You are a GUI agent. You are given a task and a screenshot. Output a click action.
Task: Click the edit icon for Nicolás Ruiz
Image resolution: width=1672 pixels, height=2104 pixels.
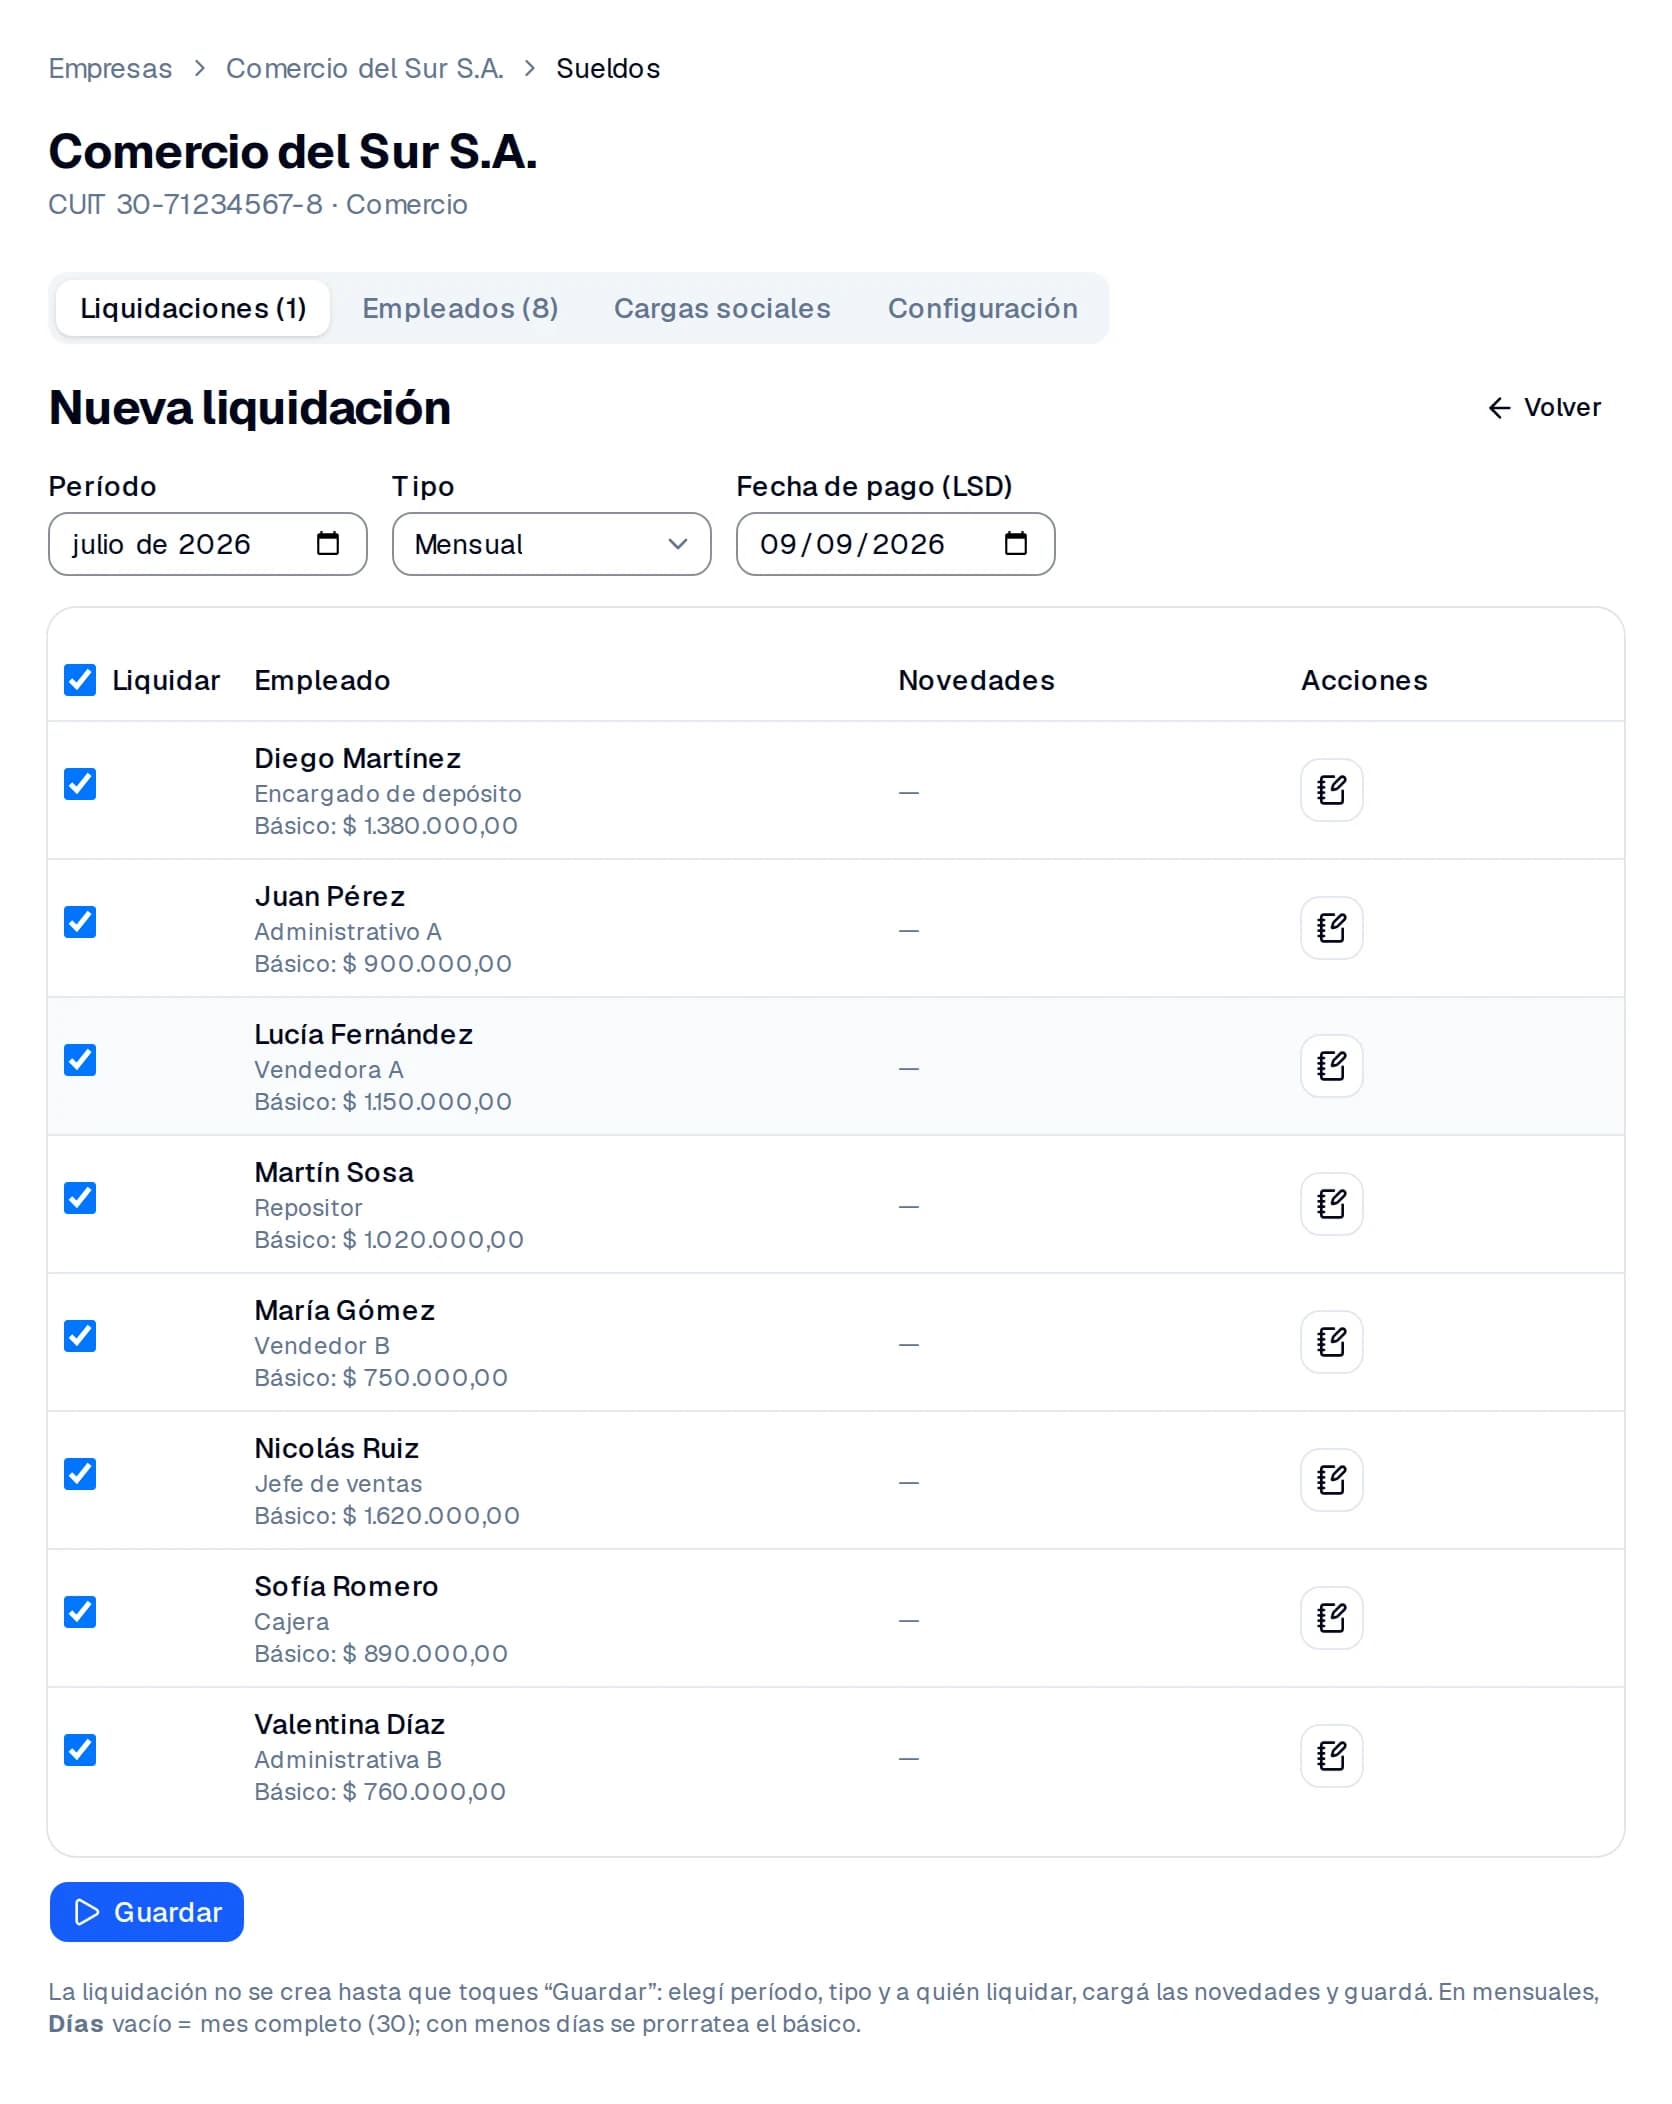pos(1331,1480)
